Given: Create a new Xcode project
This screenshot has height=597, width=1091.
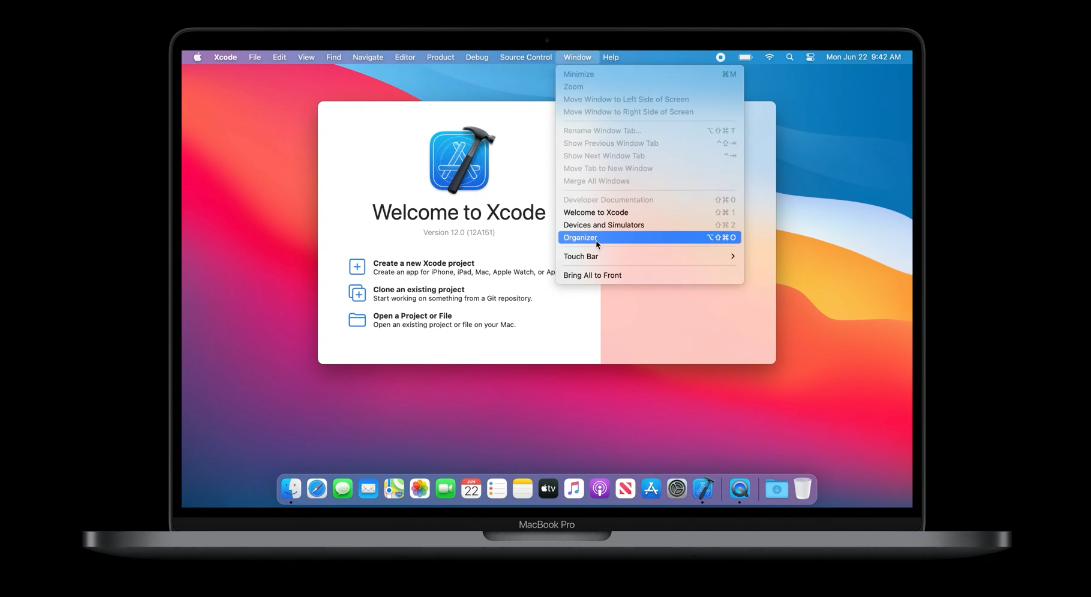Looking at the screenshot, I should pos(452,267).
